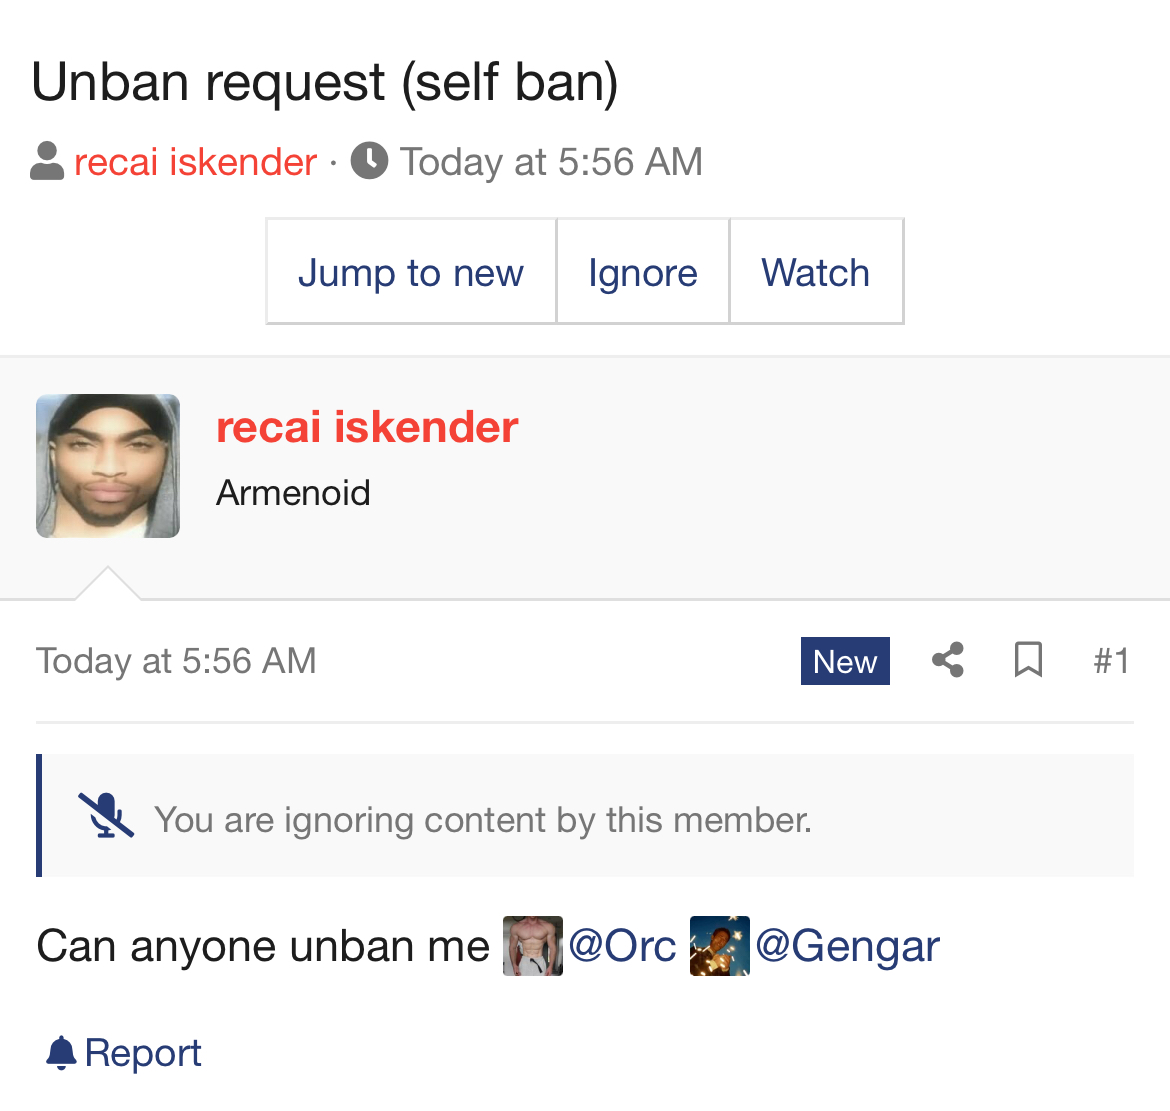1170x1111 pixels.
Task: Click the Report link below the post
Action: point(143,1053)
